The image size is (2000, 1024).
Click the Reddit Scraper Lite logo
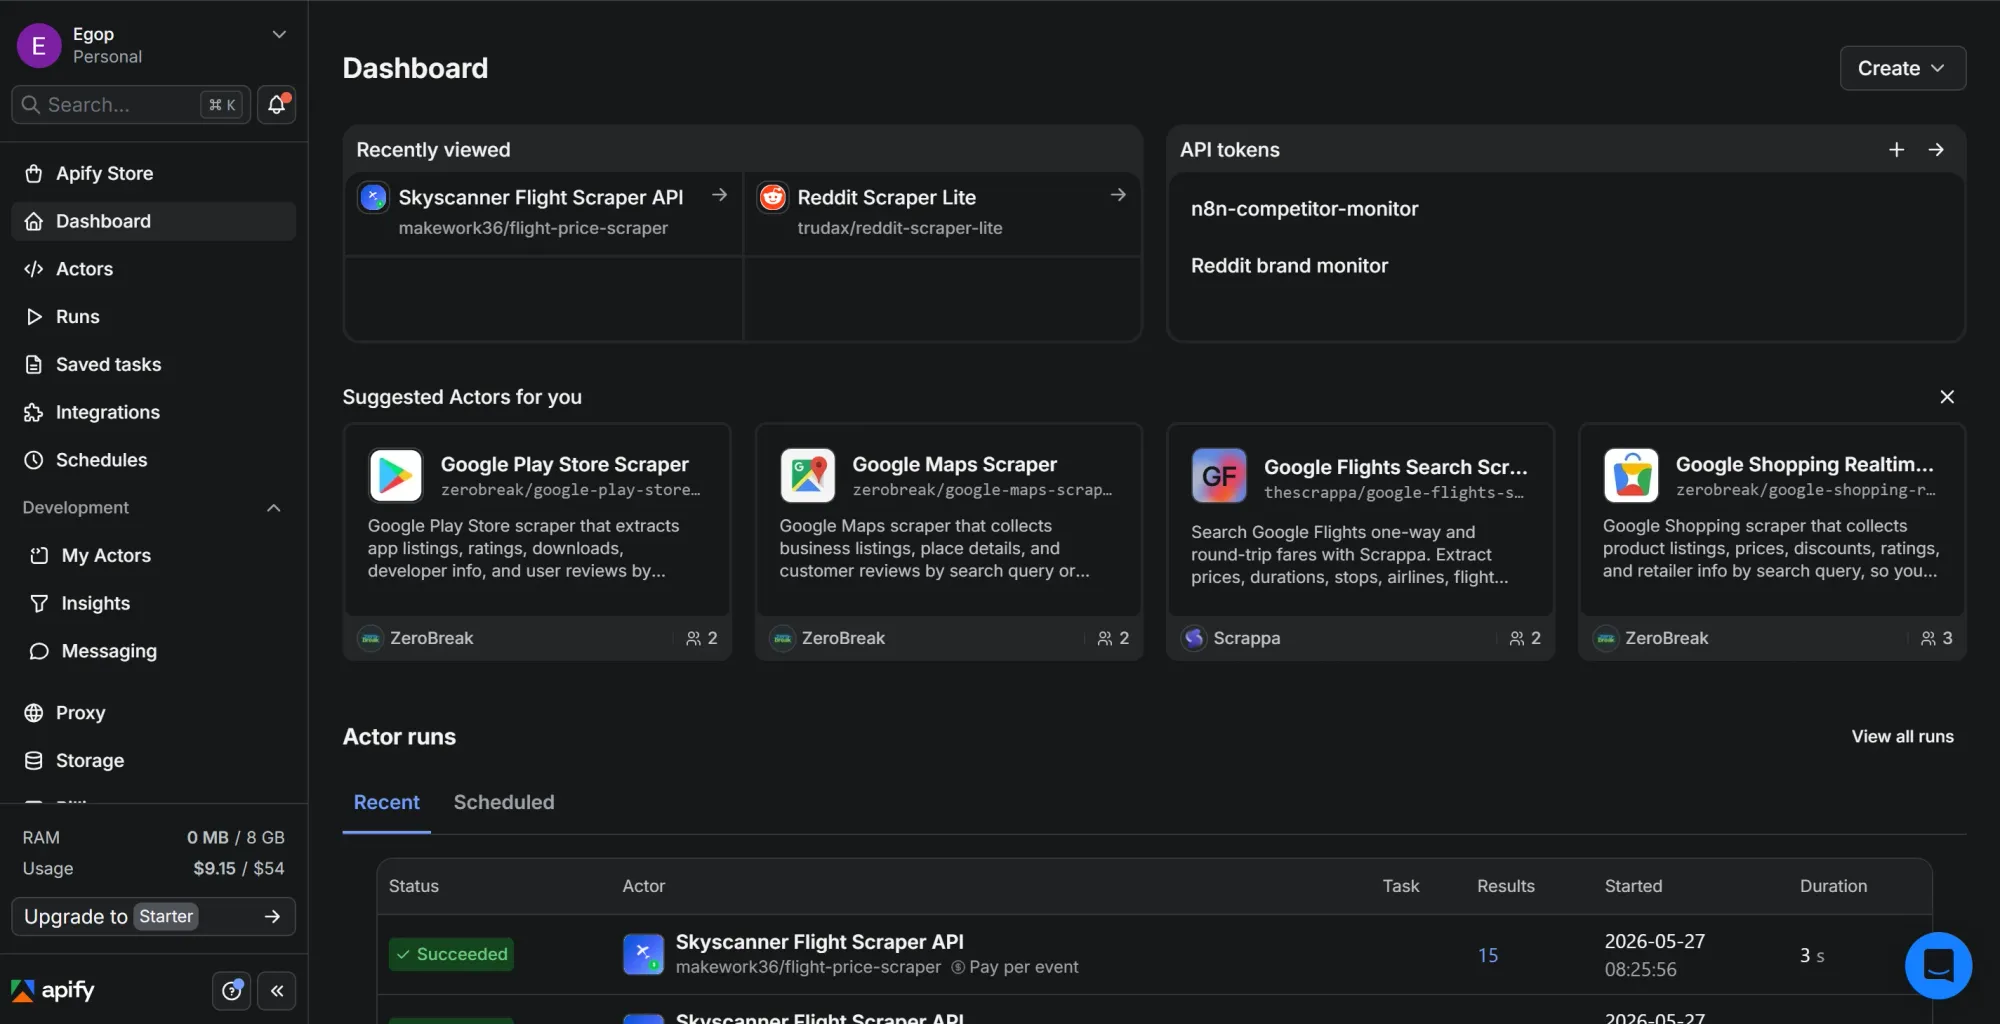click(772, 197)
